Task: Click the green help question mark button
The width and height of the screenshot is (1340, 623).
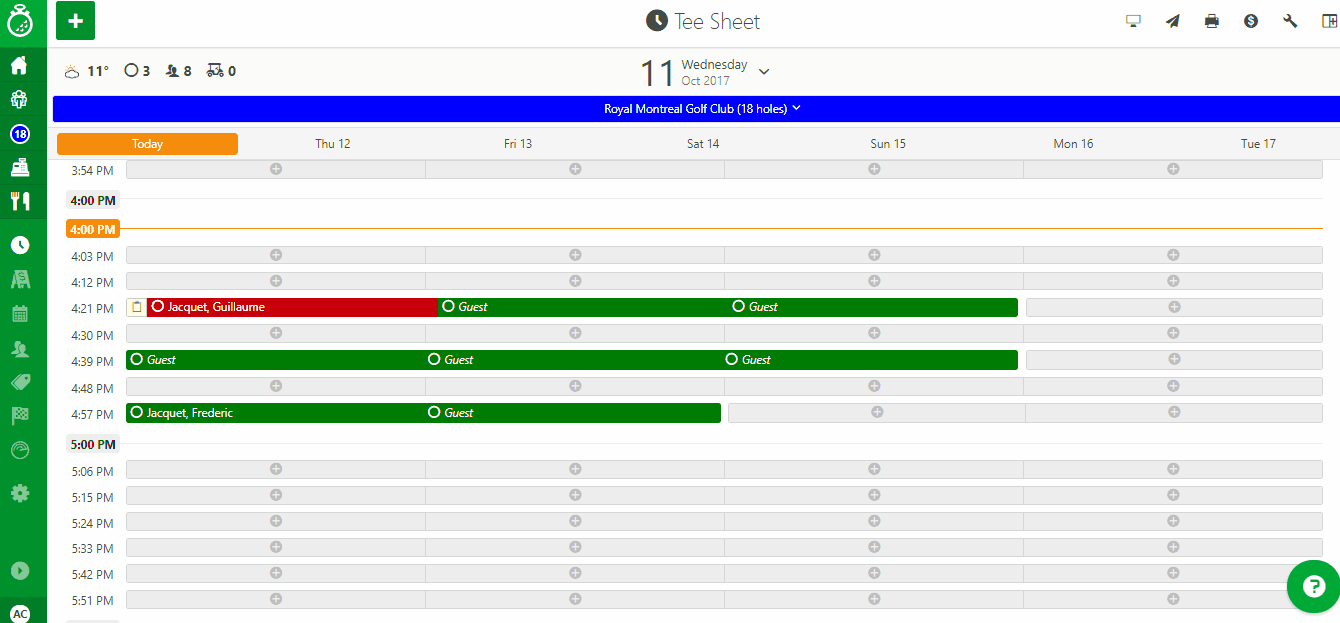Action: [x=1312, y=586]
